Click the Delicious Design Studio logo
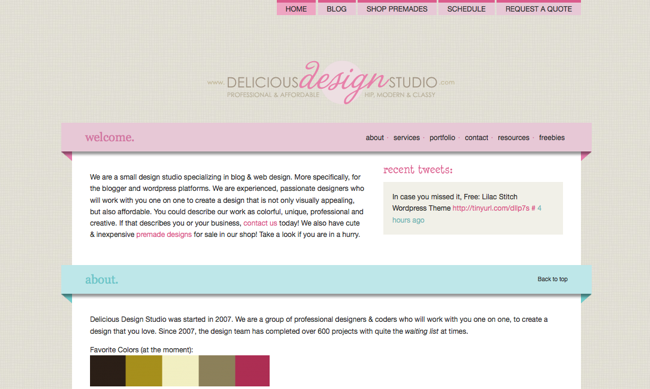The height and width of the screenshot is (389, 650). [331, 83]
